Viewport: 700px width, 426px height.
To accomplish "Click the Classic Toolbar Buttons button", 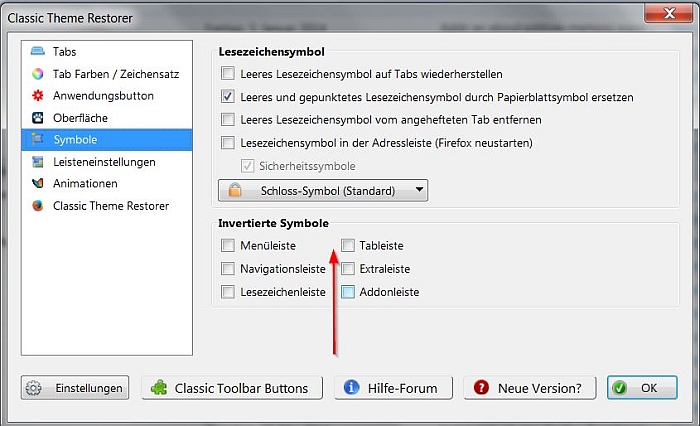I will coord(233,388).
